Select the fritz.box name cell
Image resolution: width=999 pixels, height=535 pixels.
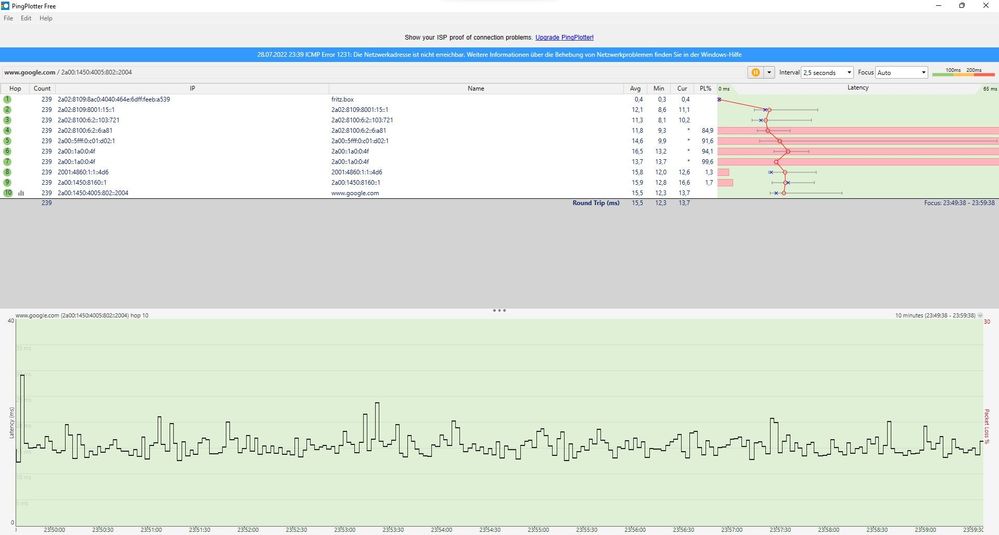[x=342, y=99]
